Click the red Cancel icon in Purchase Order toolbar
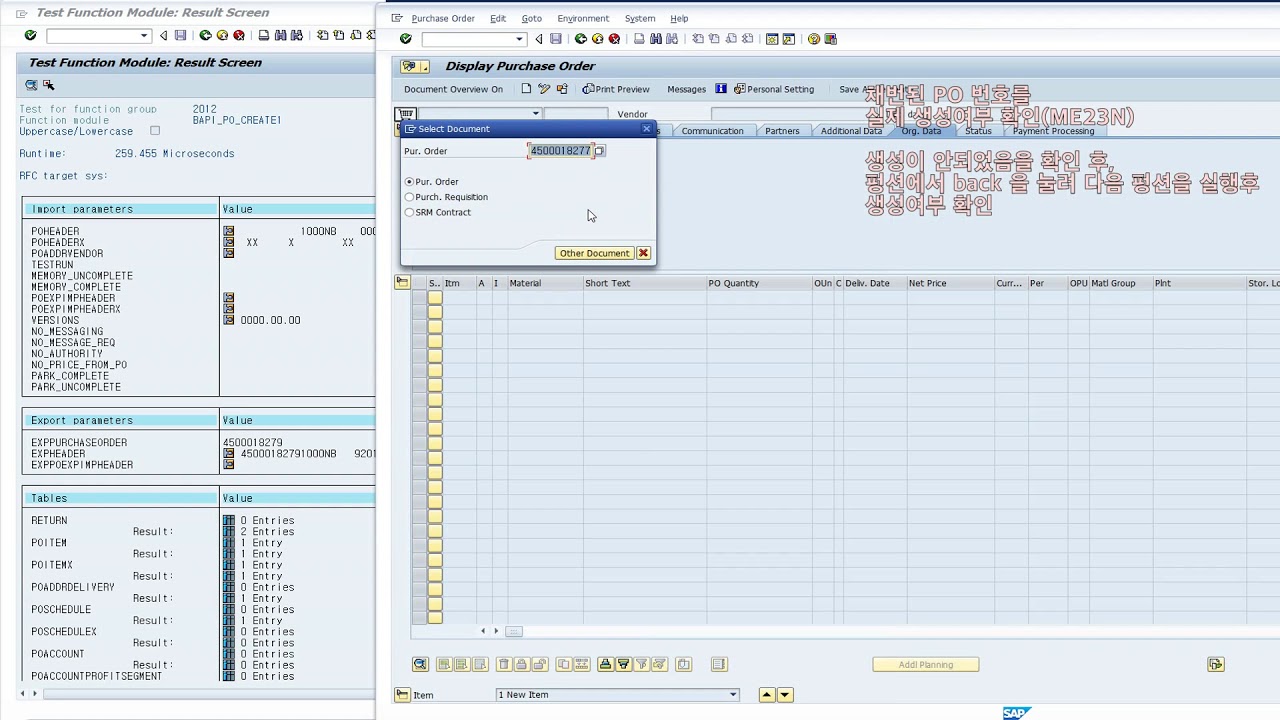 [614, 39]
